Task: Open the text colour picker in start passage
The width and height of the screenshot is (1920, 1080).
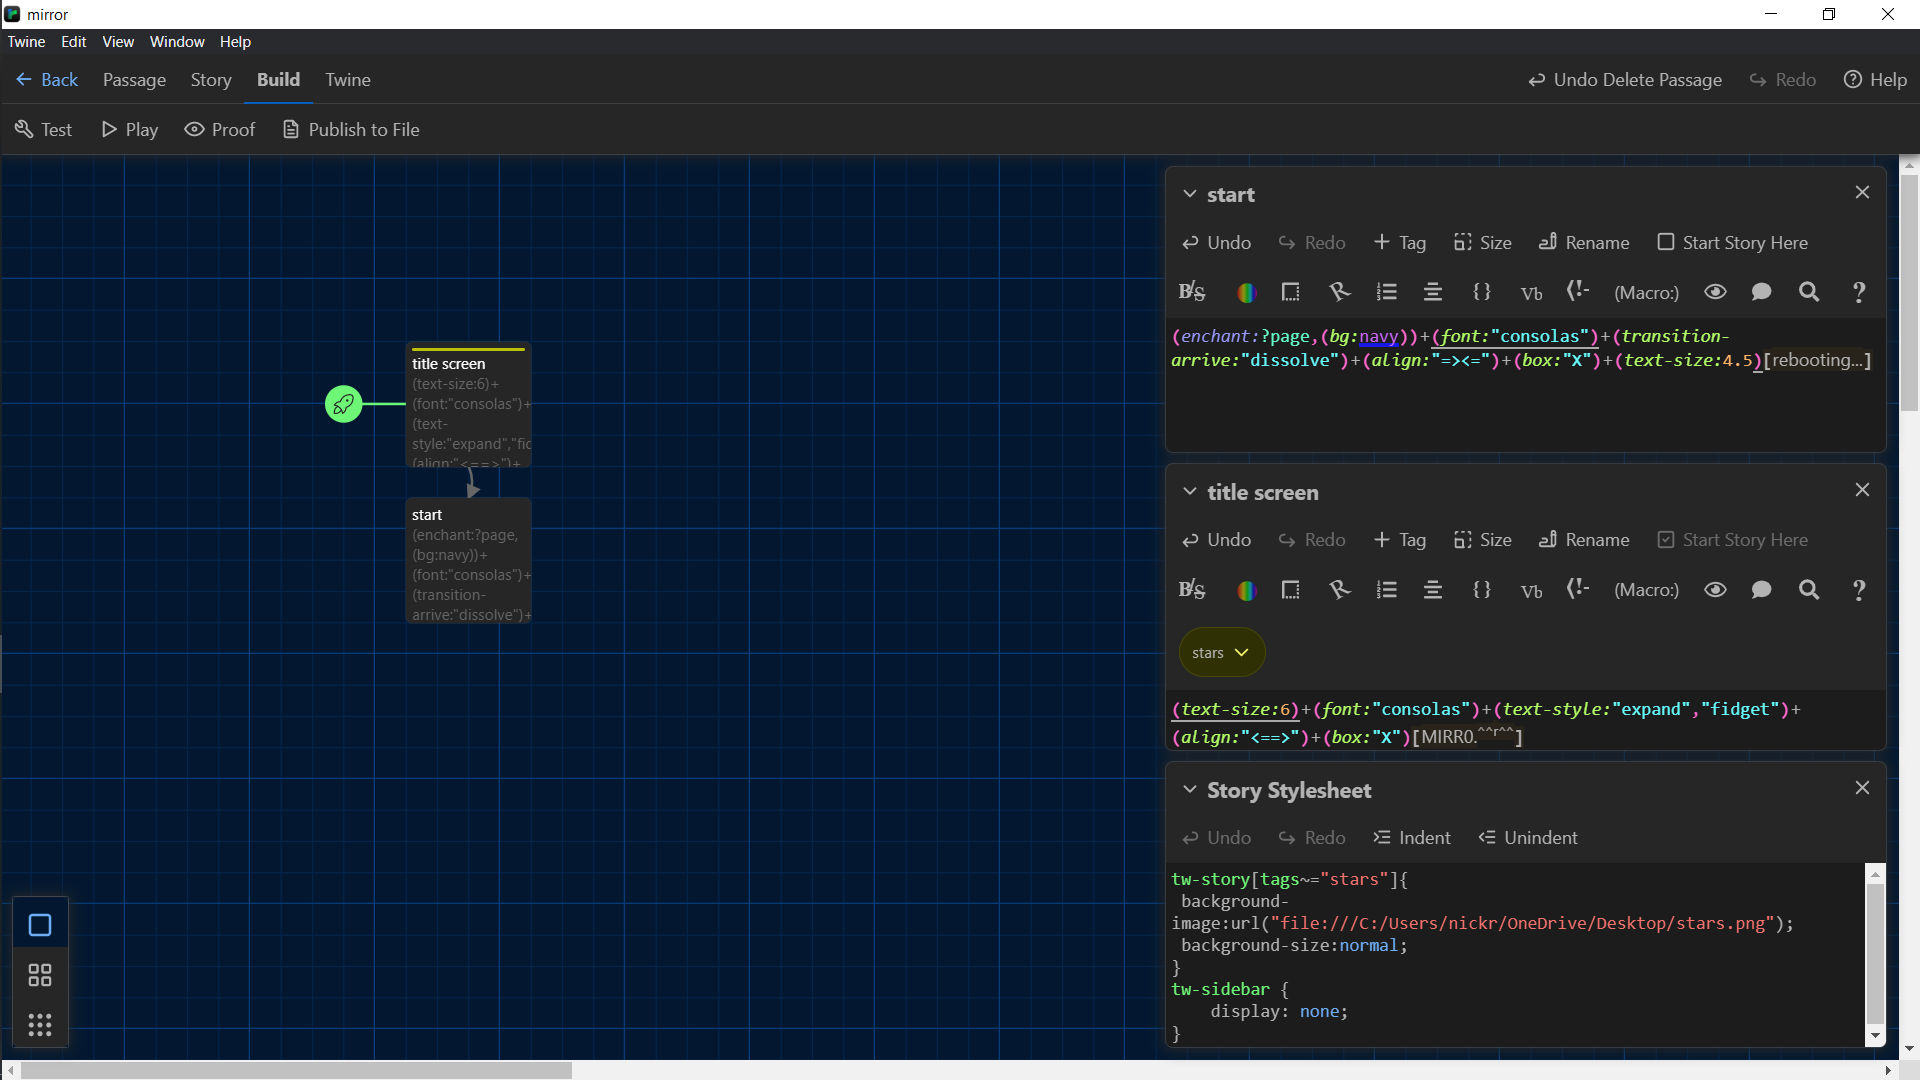Action: pyautogui.click(x=1246, y=291)
